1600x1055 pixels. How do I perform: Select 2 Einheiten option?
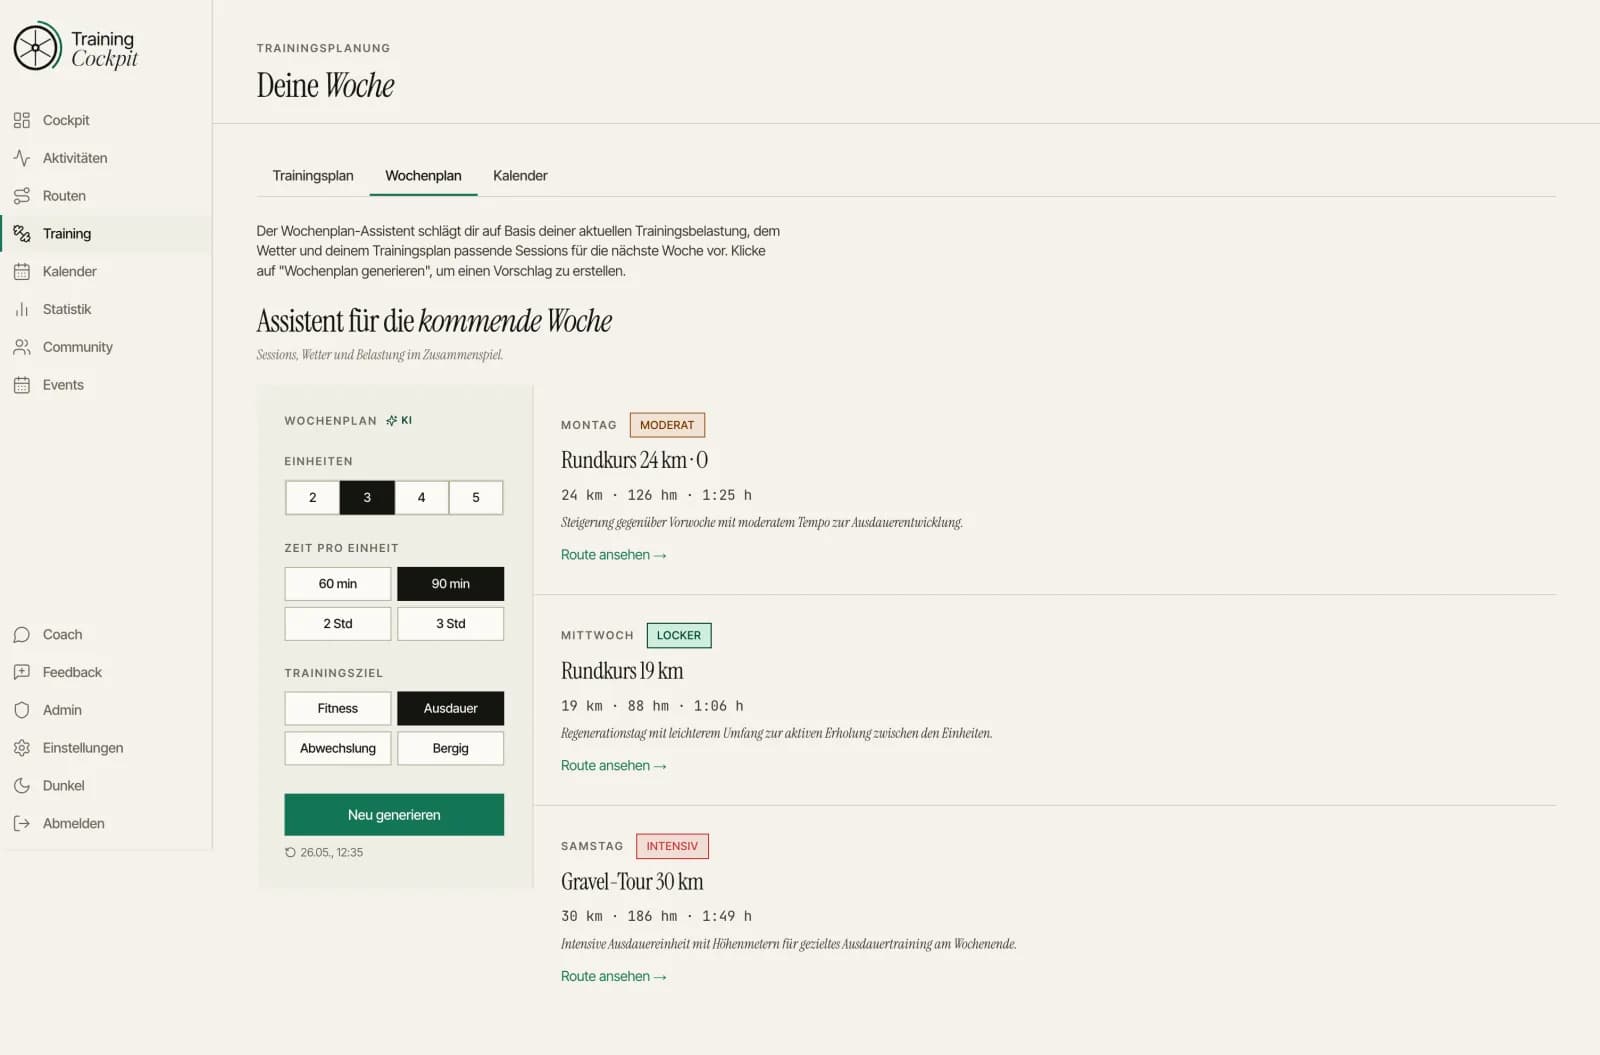click(x=312, y=497)
